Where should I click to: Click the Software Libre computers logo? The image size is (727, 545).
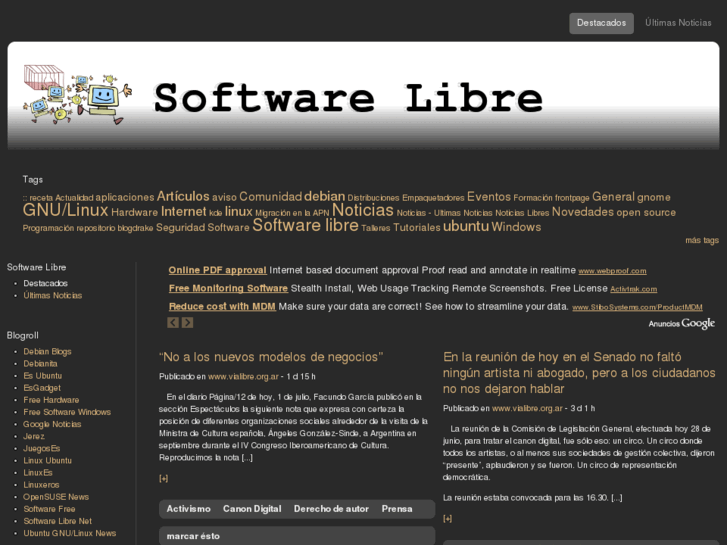tap(77, 95)
